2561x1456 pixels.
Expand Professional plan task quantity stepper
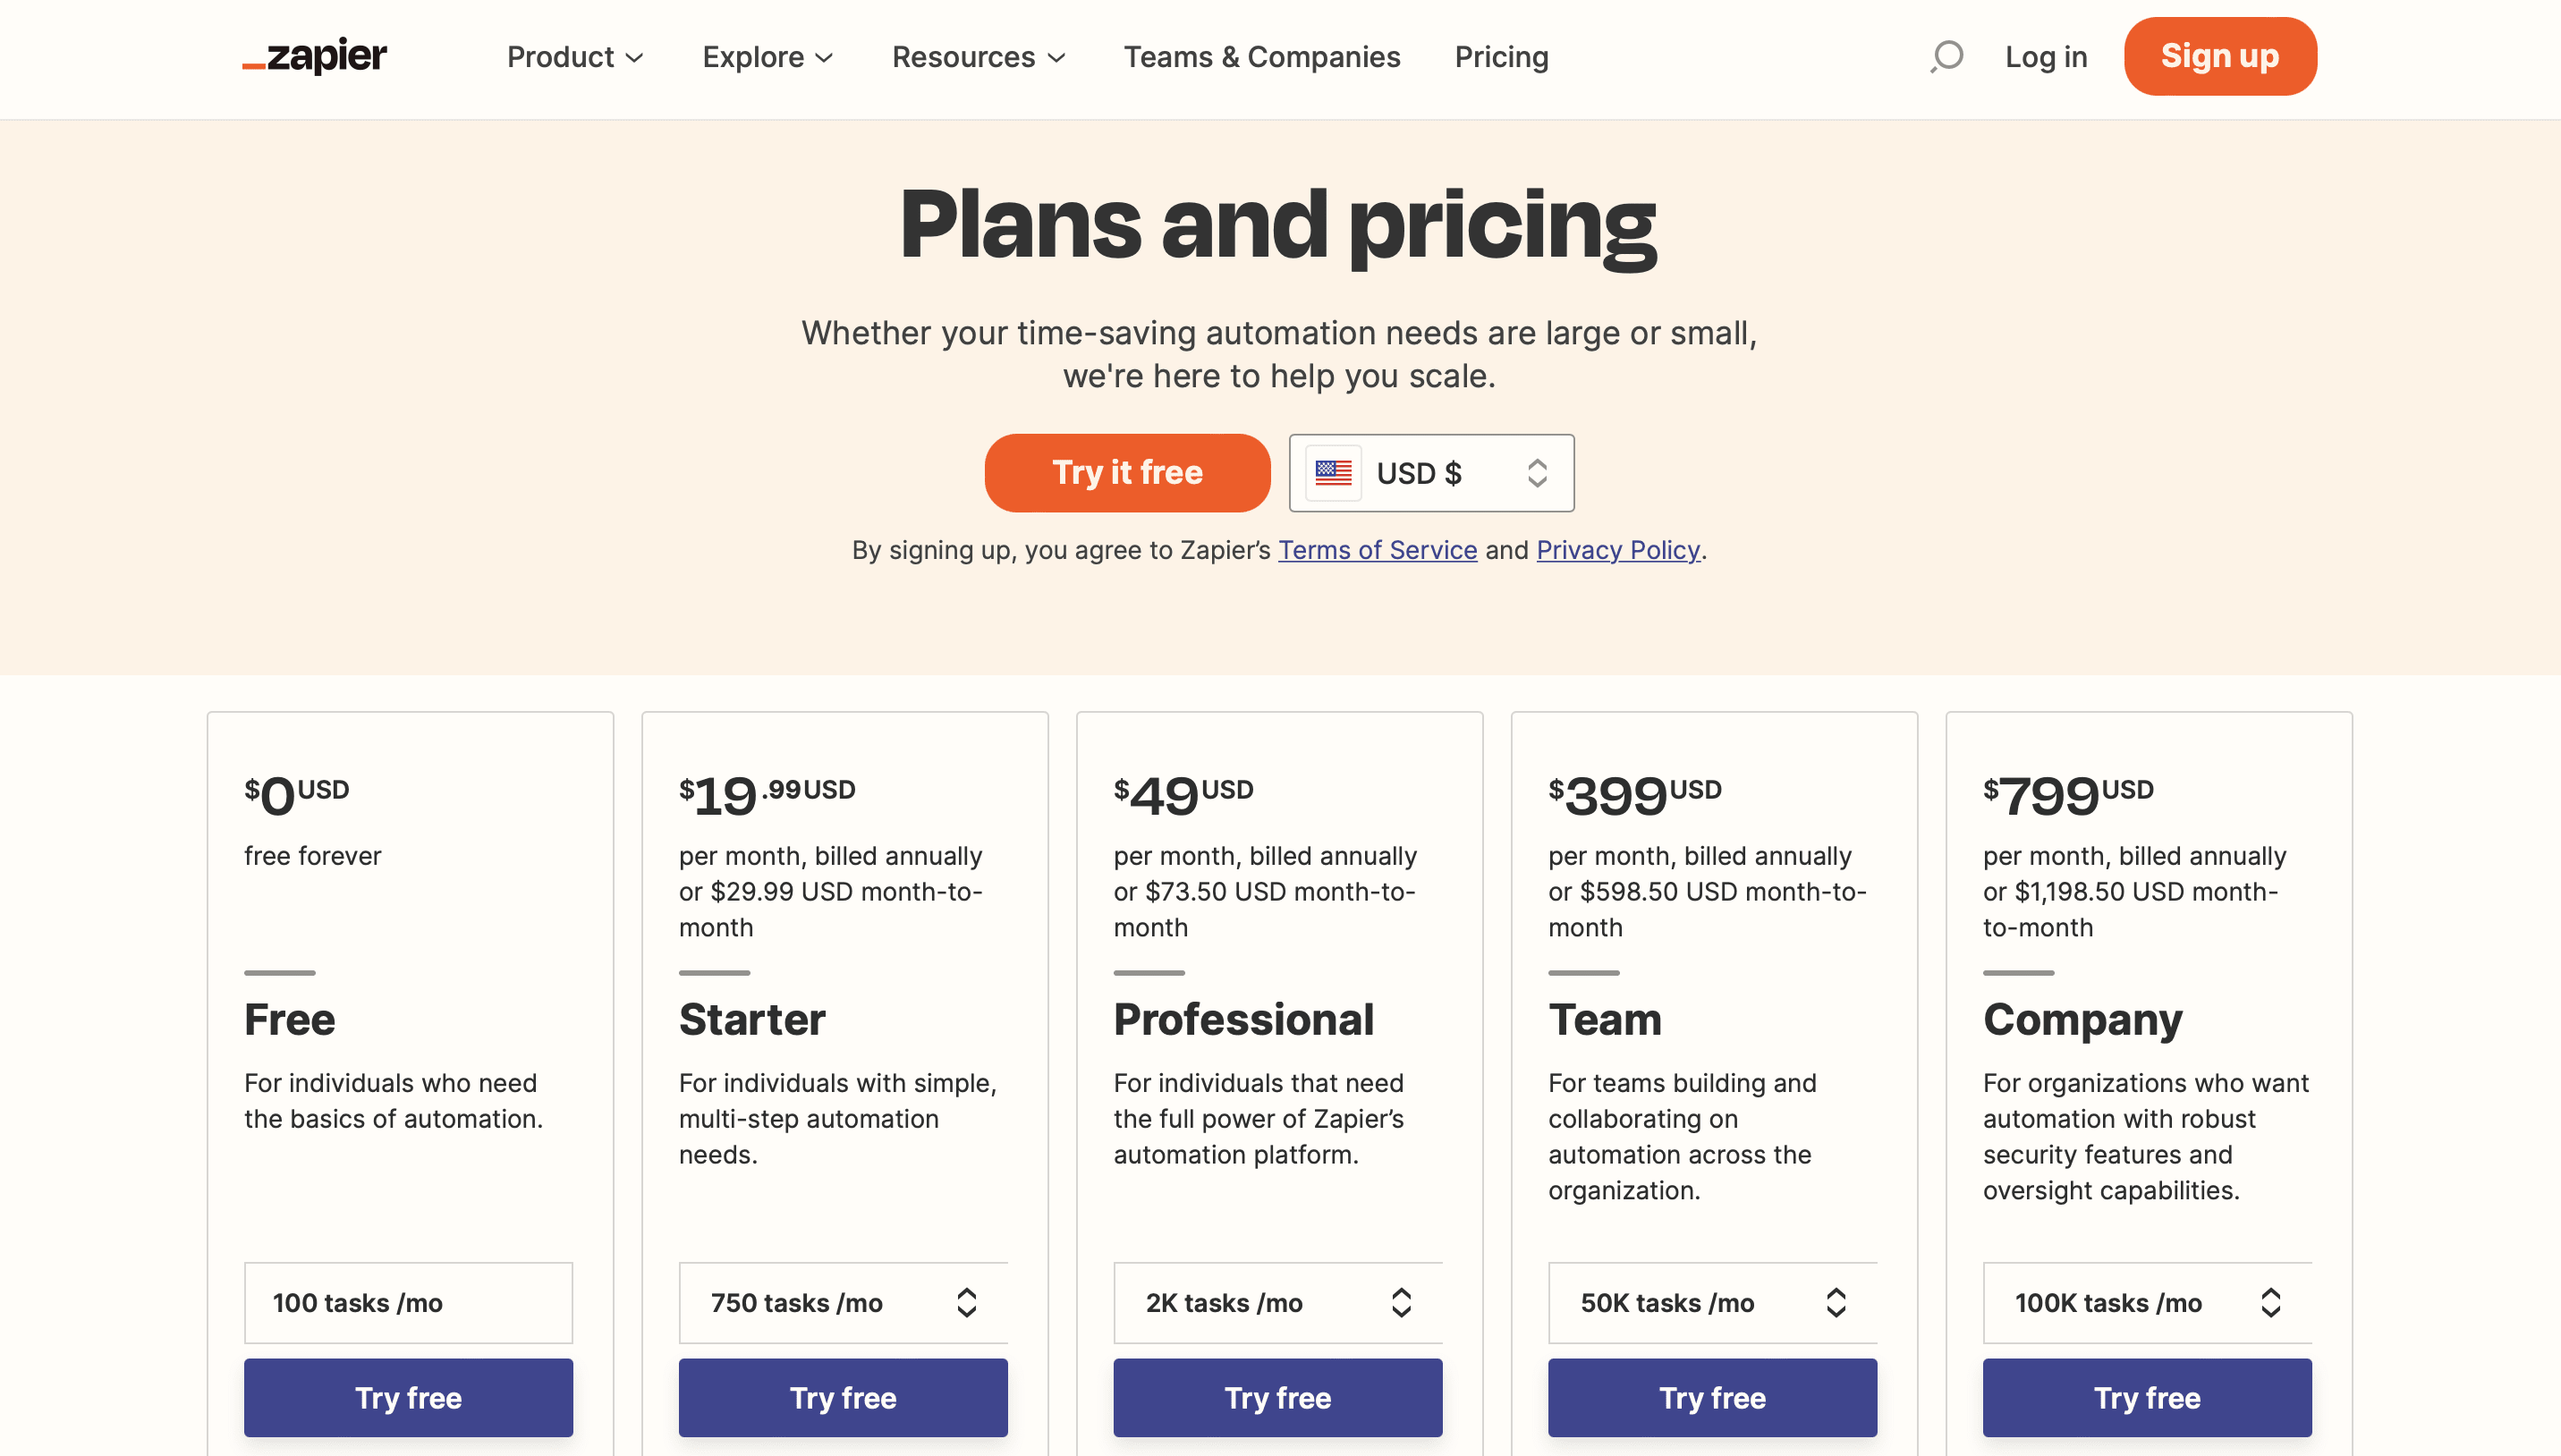tap(1403, 1303)
